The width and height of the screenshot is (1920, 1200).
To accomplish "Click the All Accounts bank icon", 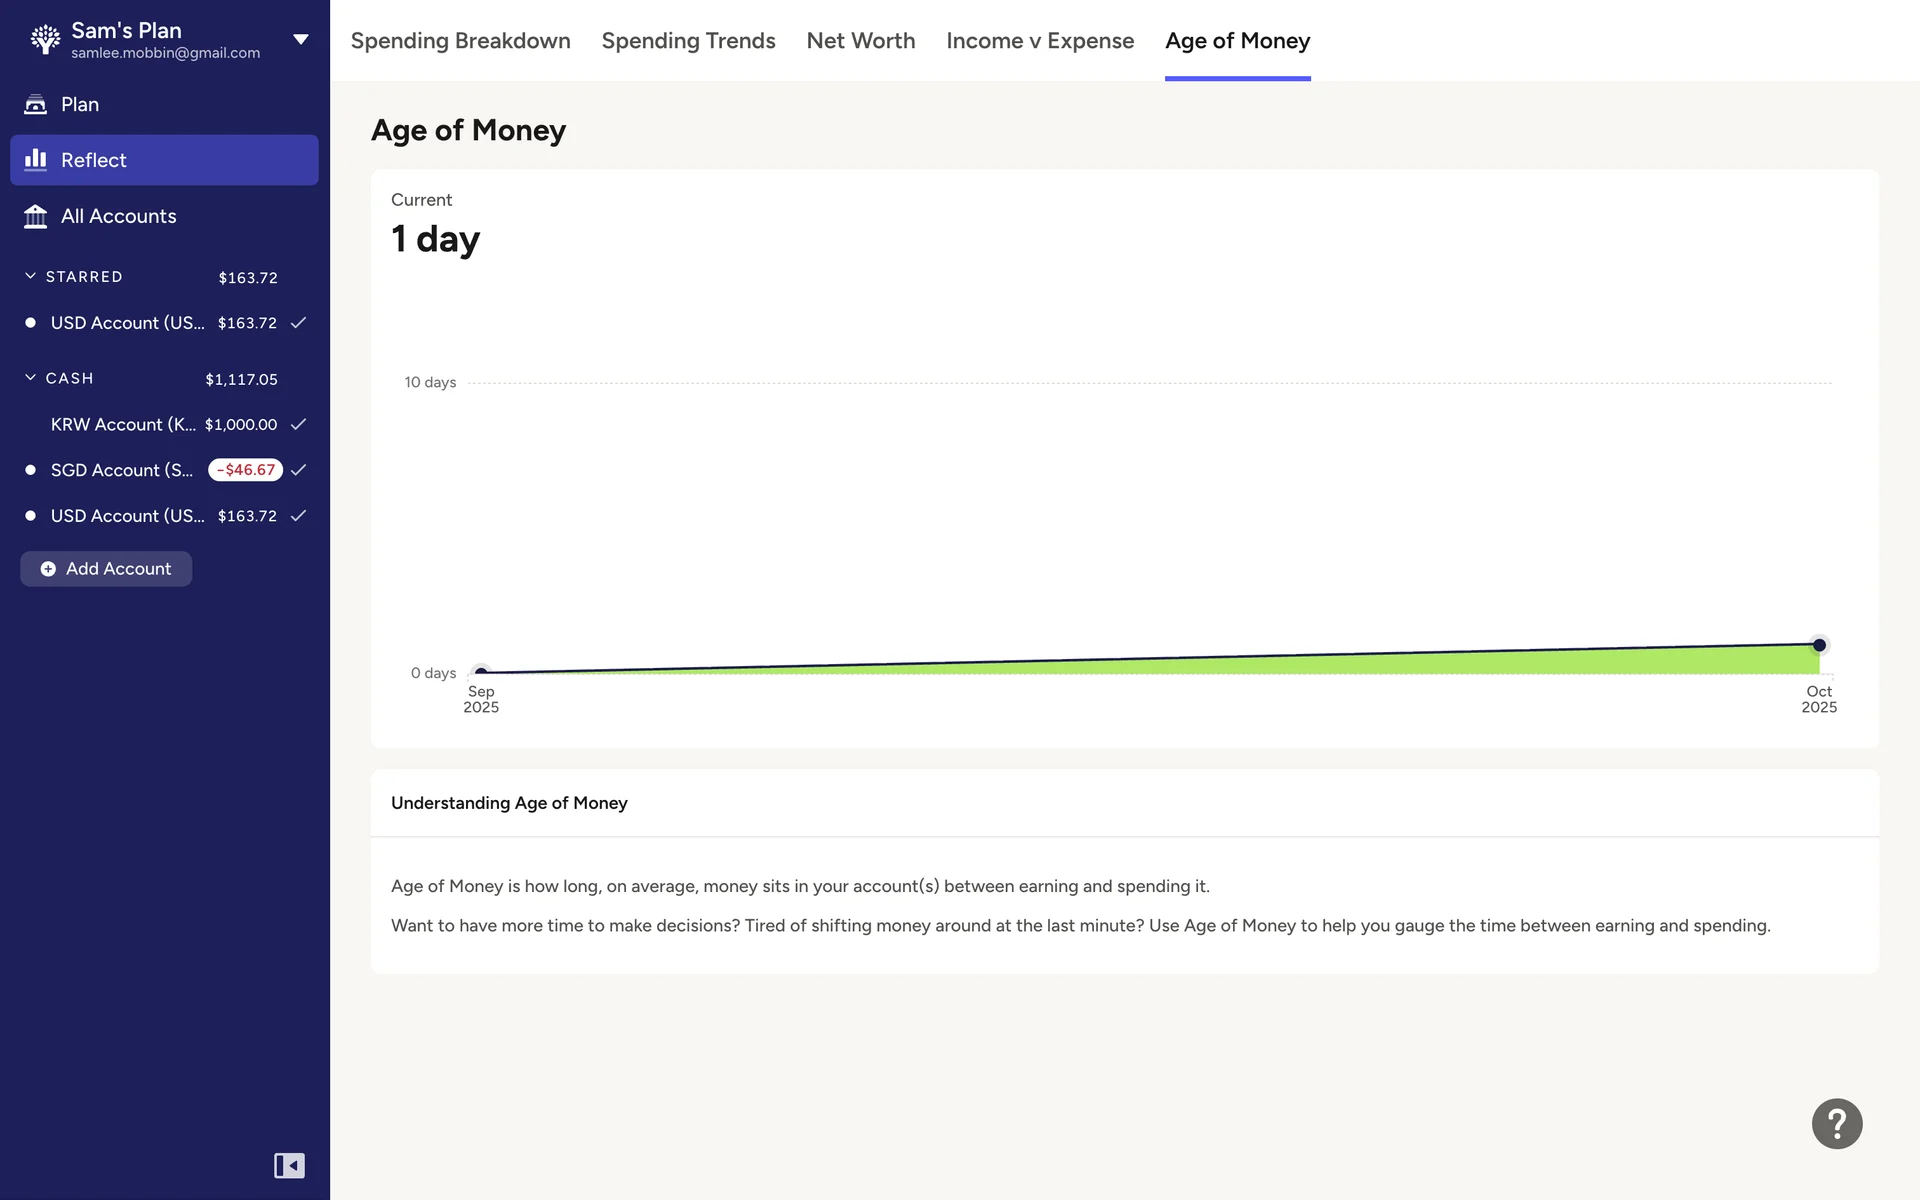I will (36, 216).
